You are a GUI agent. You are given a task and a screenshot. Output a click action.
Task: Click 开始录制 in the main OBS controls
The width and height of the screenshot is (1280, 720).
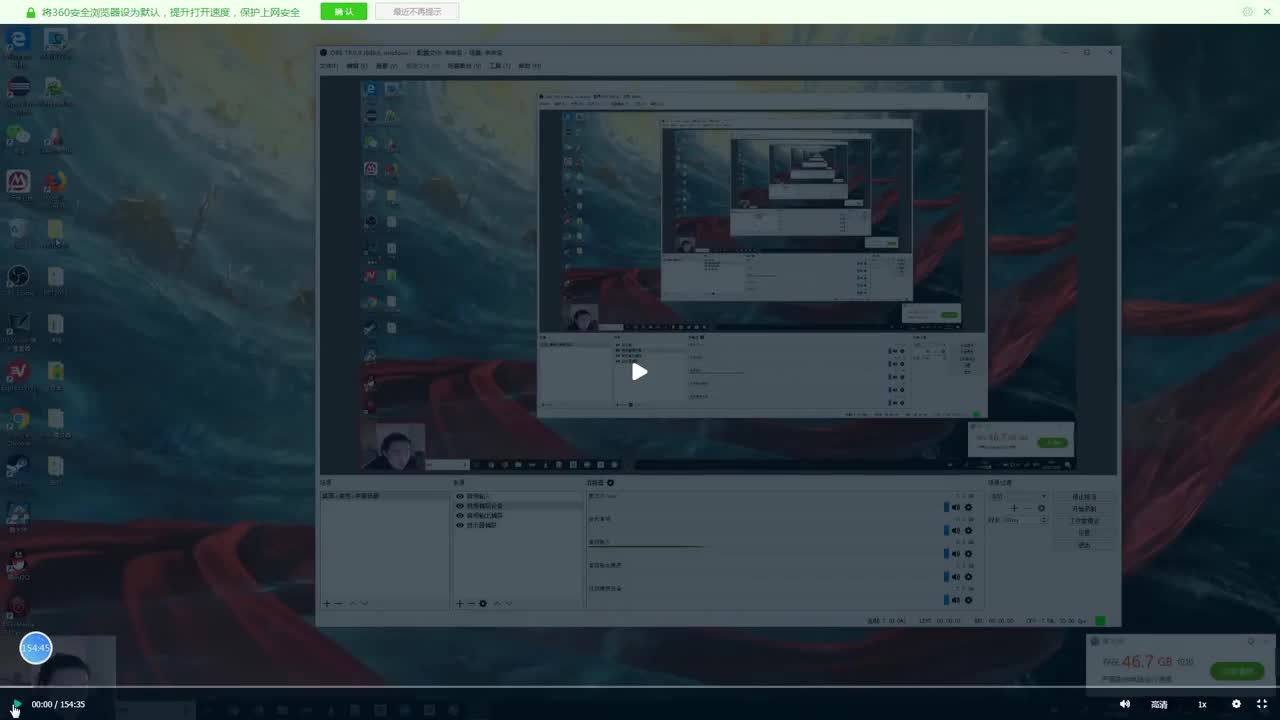[1084, 509]
